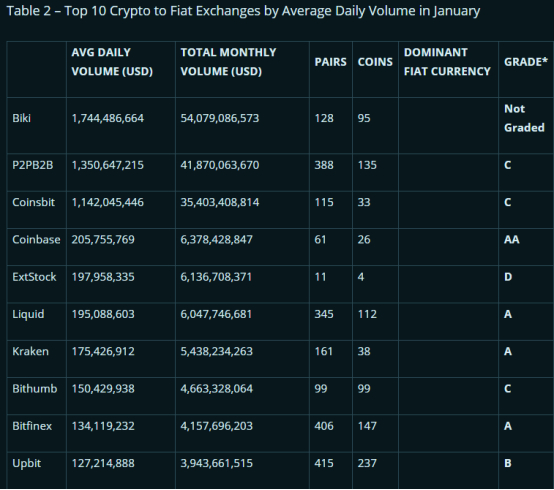Click the Coinbase row label
This screenshot has height=490, width=554.
point(36,240)
